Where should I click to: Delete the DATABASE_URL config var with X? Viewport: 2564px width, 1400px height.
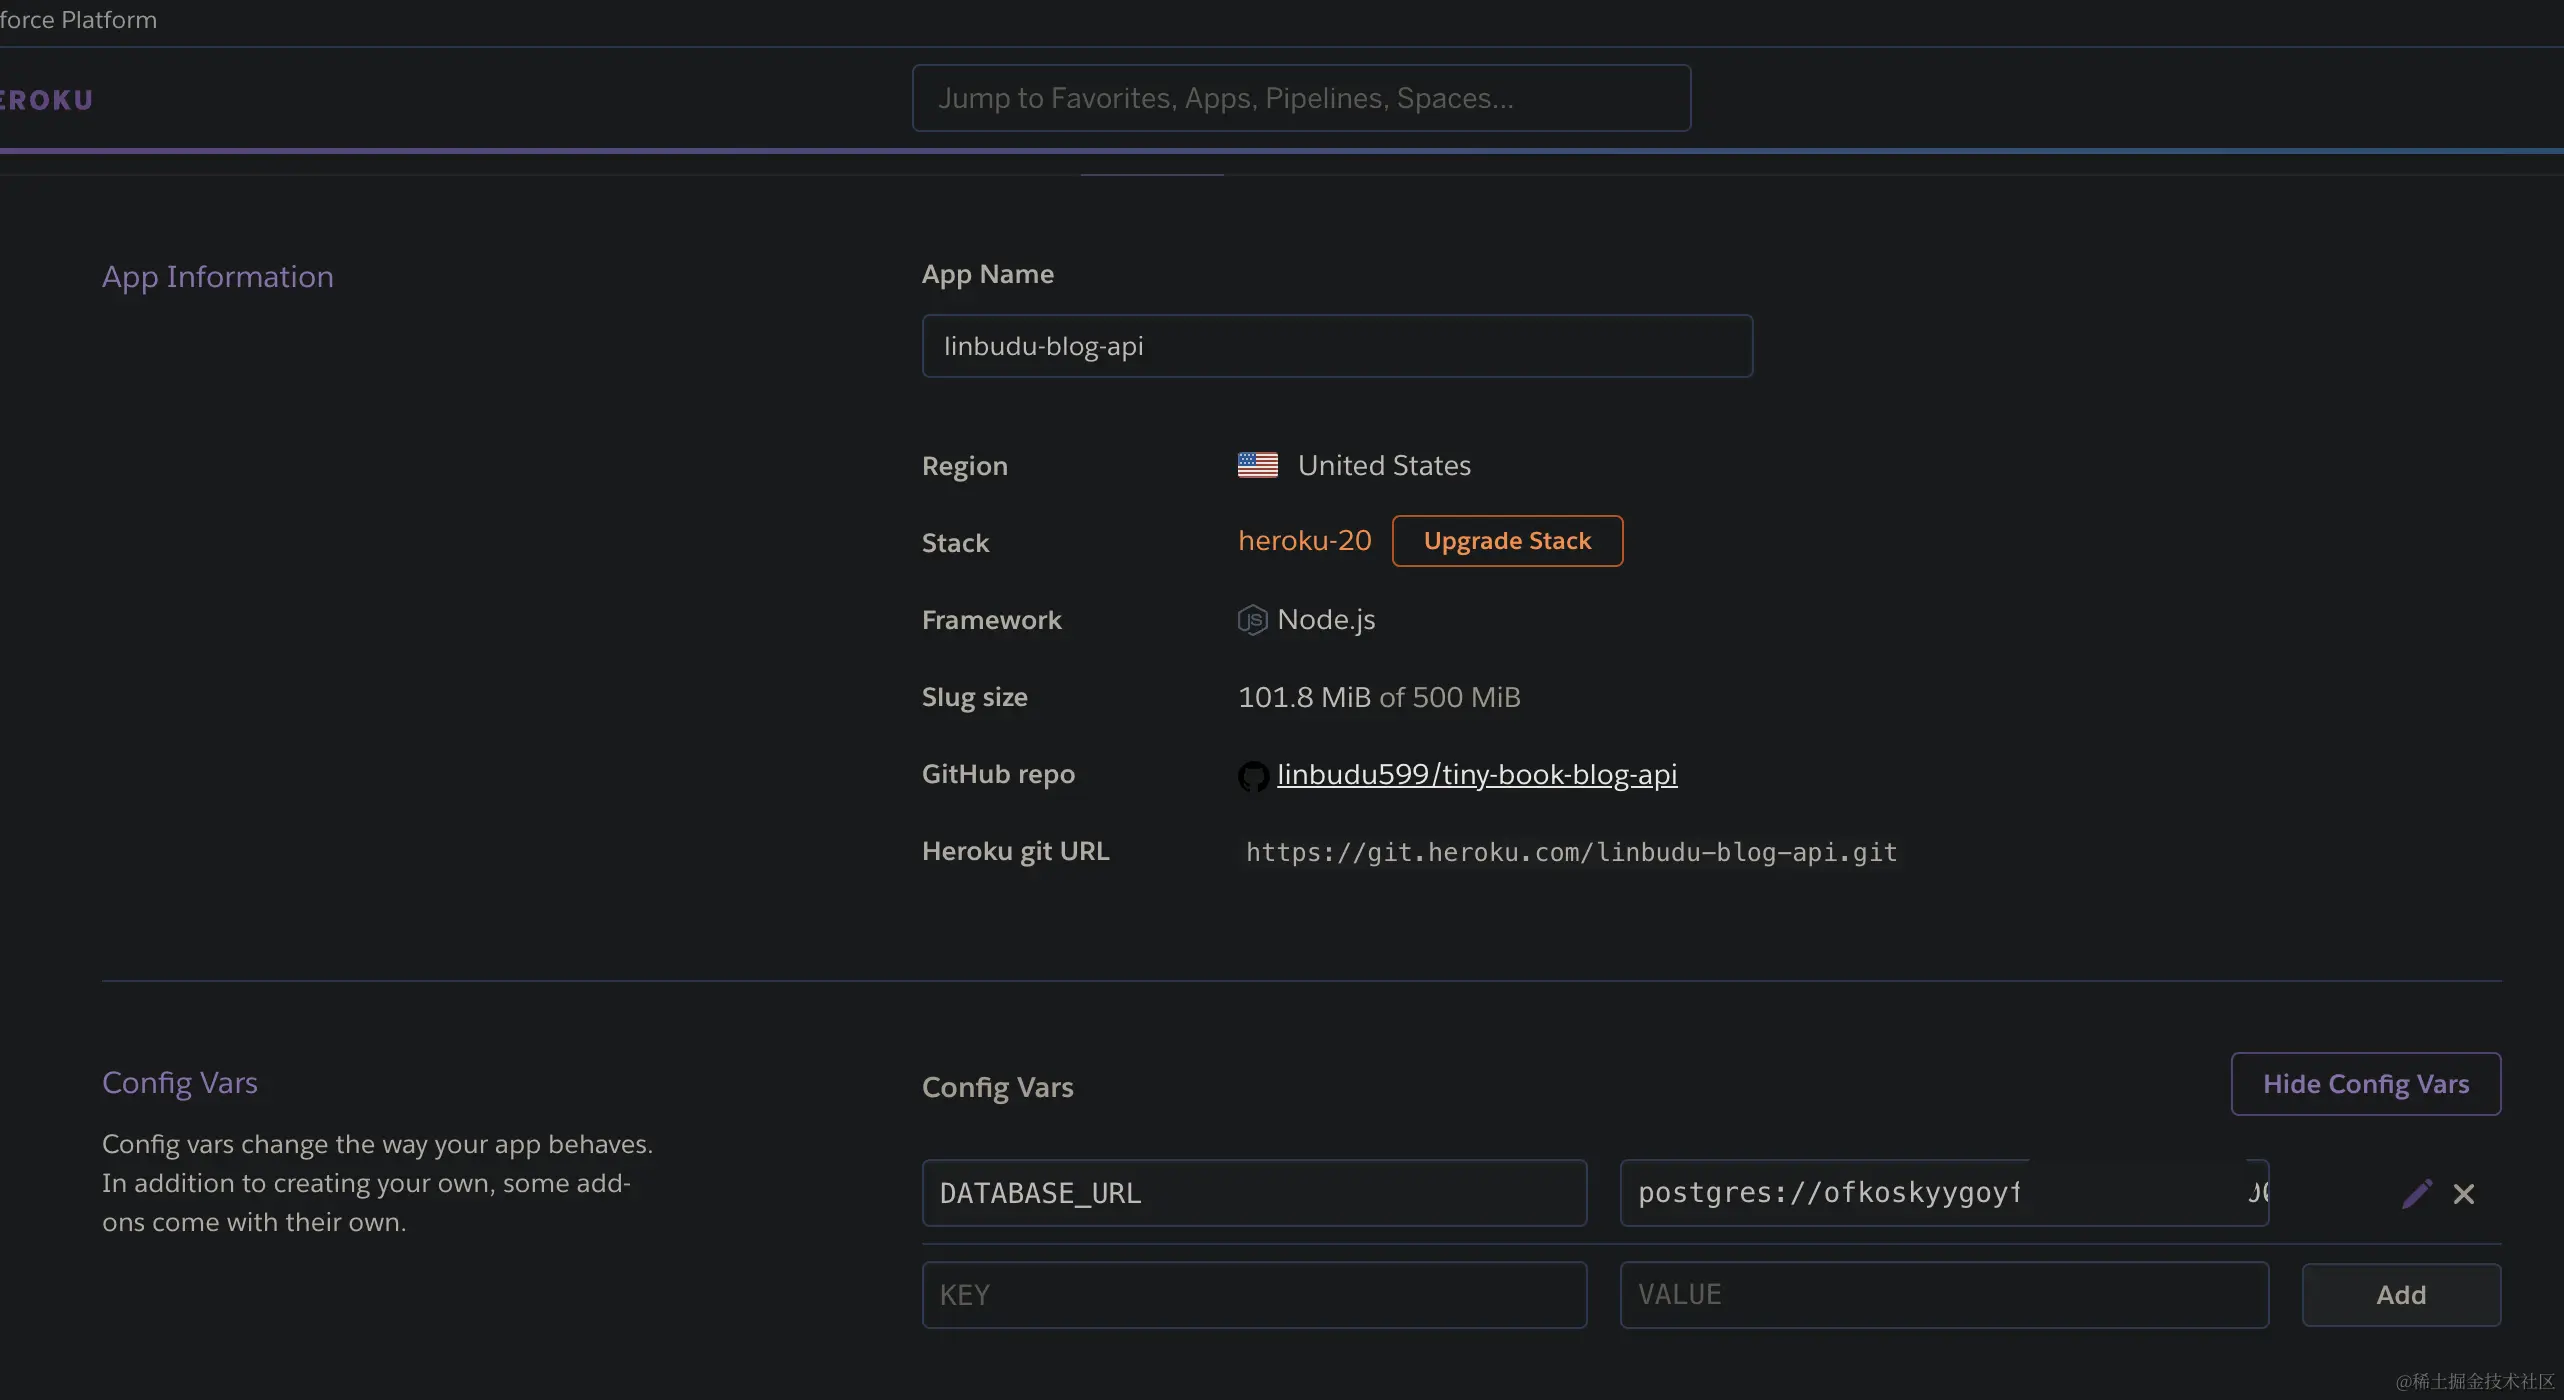[x=2463, y=1194]
